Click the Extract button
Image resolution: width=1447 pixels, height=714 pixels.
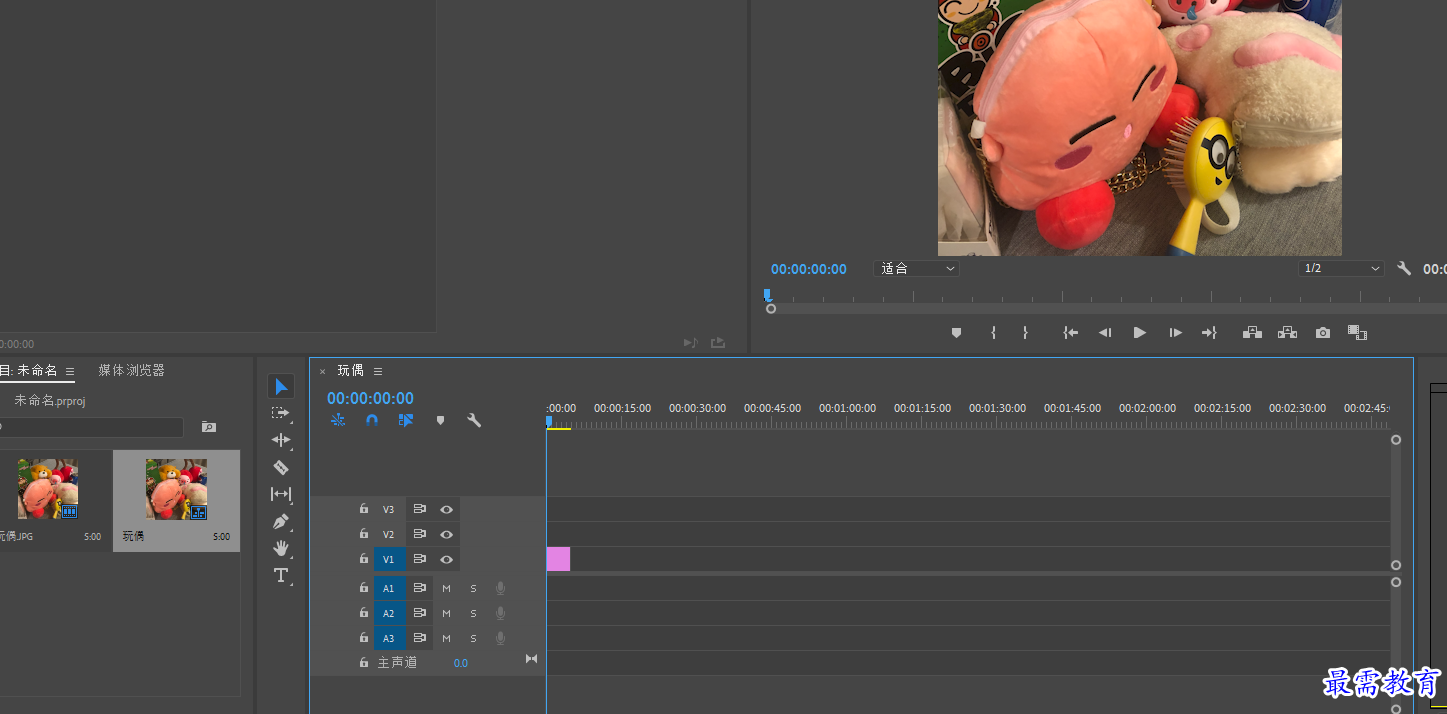(x=1287, y=333)
